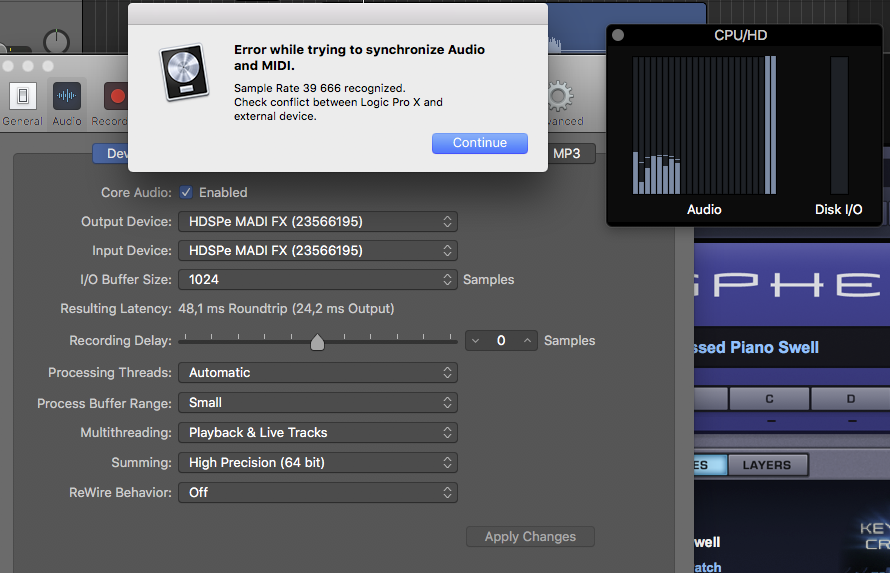Open Processing Threads Automatic dropdown
Image resolution: width=890 pixels, height=573 pixels.
318,372
